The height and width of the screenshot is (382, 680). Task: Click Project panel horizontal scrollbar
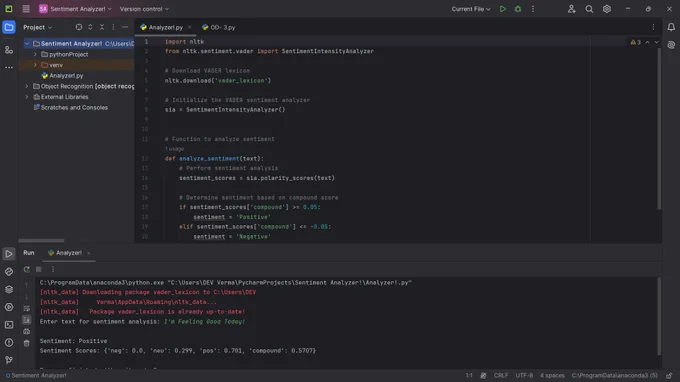tap(41, 241)
